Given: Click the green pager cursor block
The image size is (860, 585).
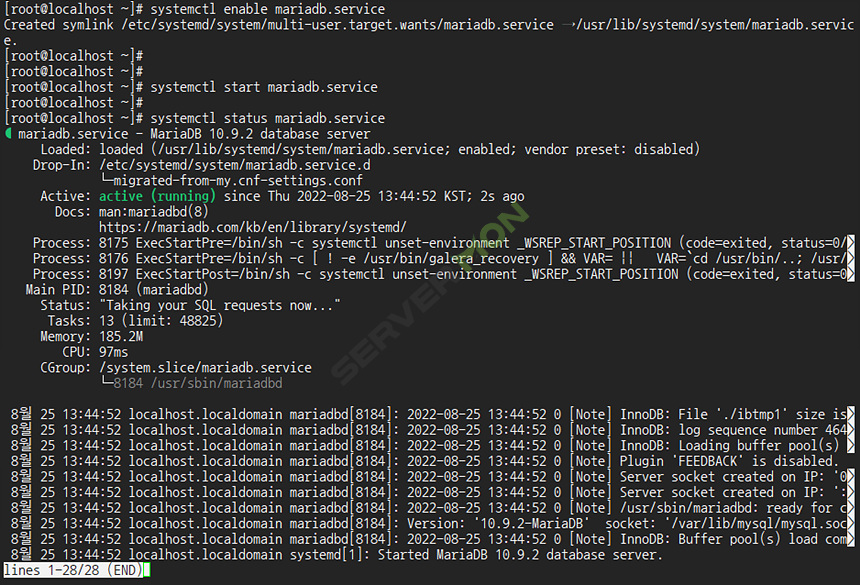Looking at the screenshot, I should [x=147, y=570].
